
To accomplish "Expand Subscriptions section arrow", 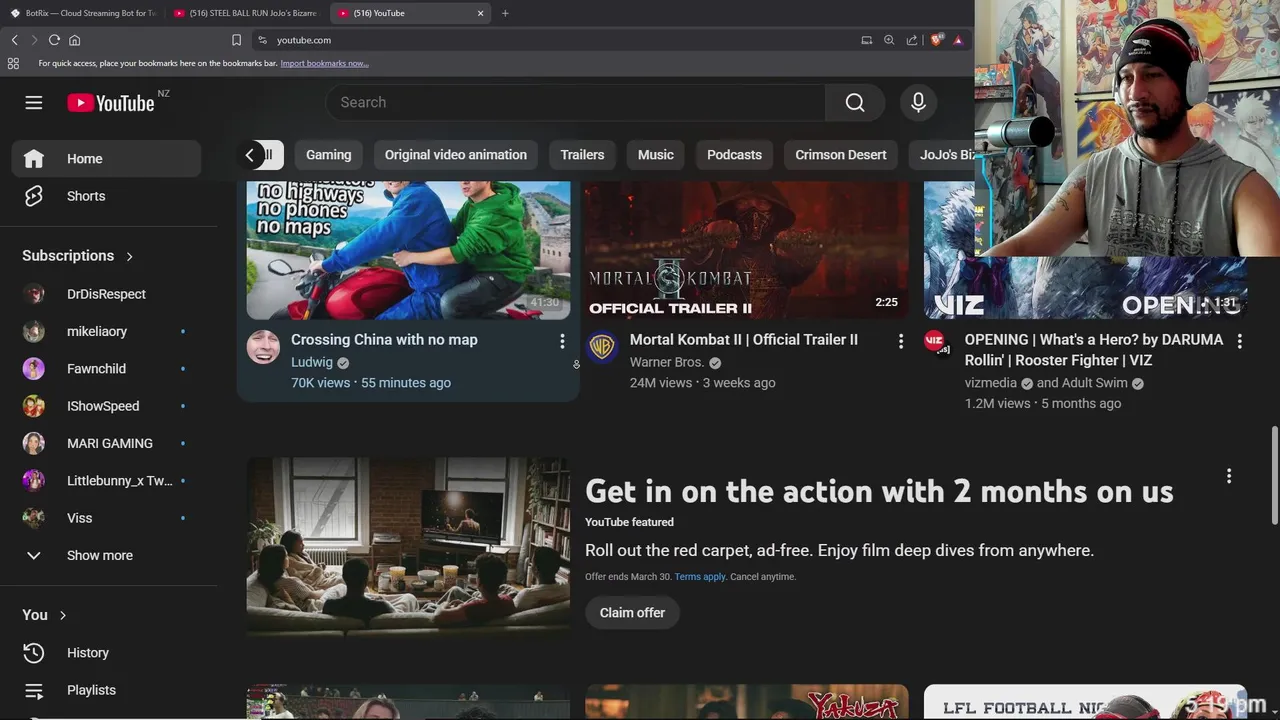I will pos(129,256).
